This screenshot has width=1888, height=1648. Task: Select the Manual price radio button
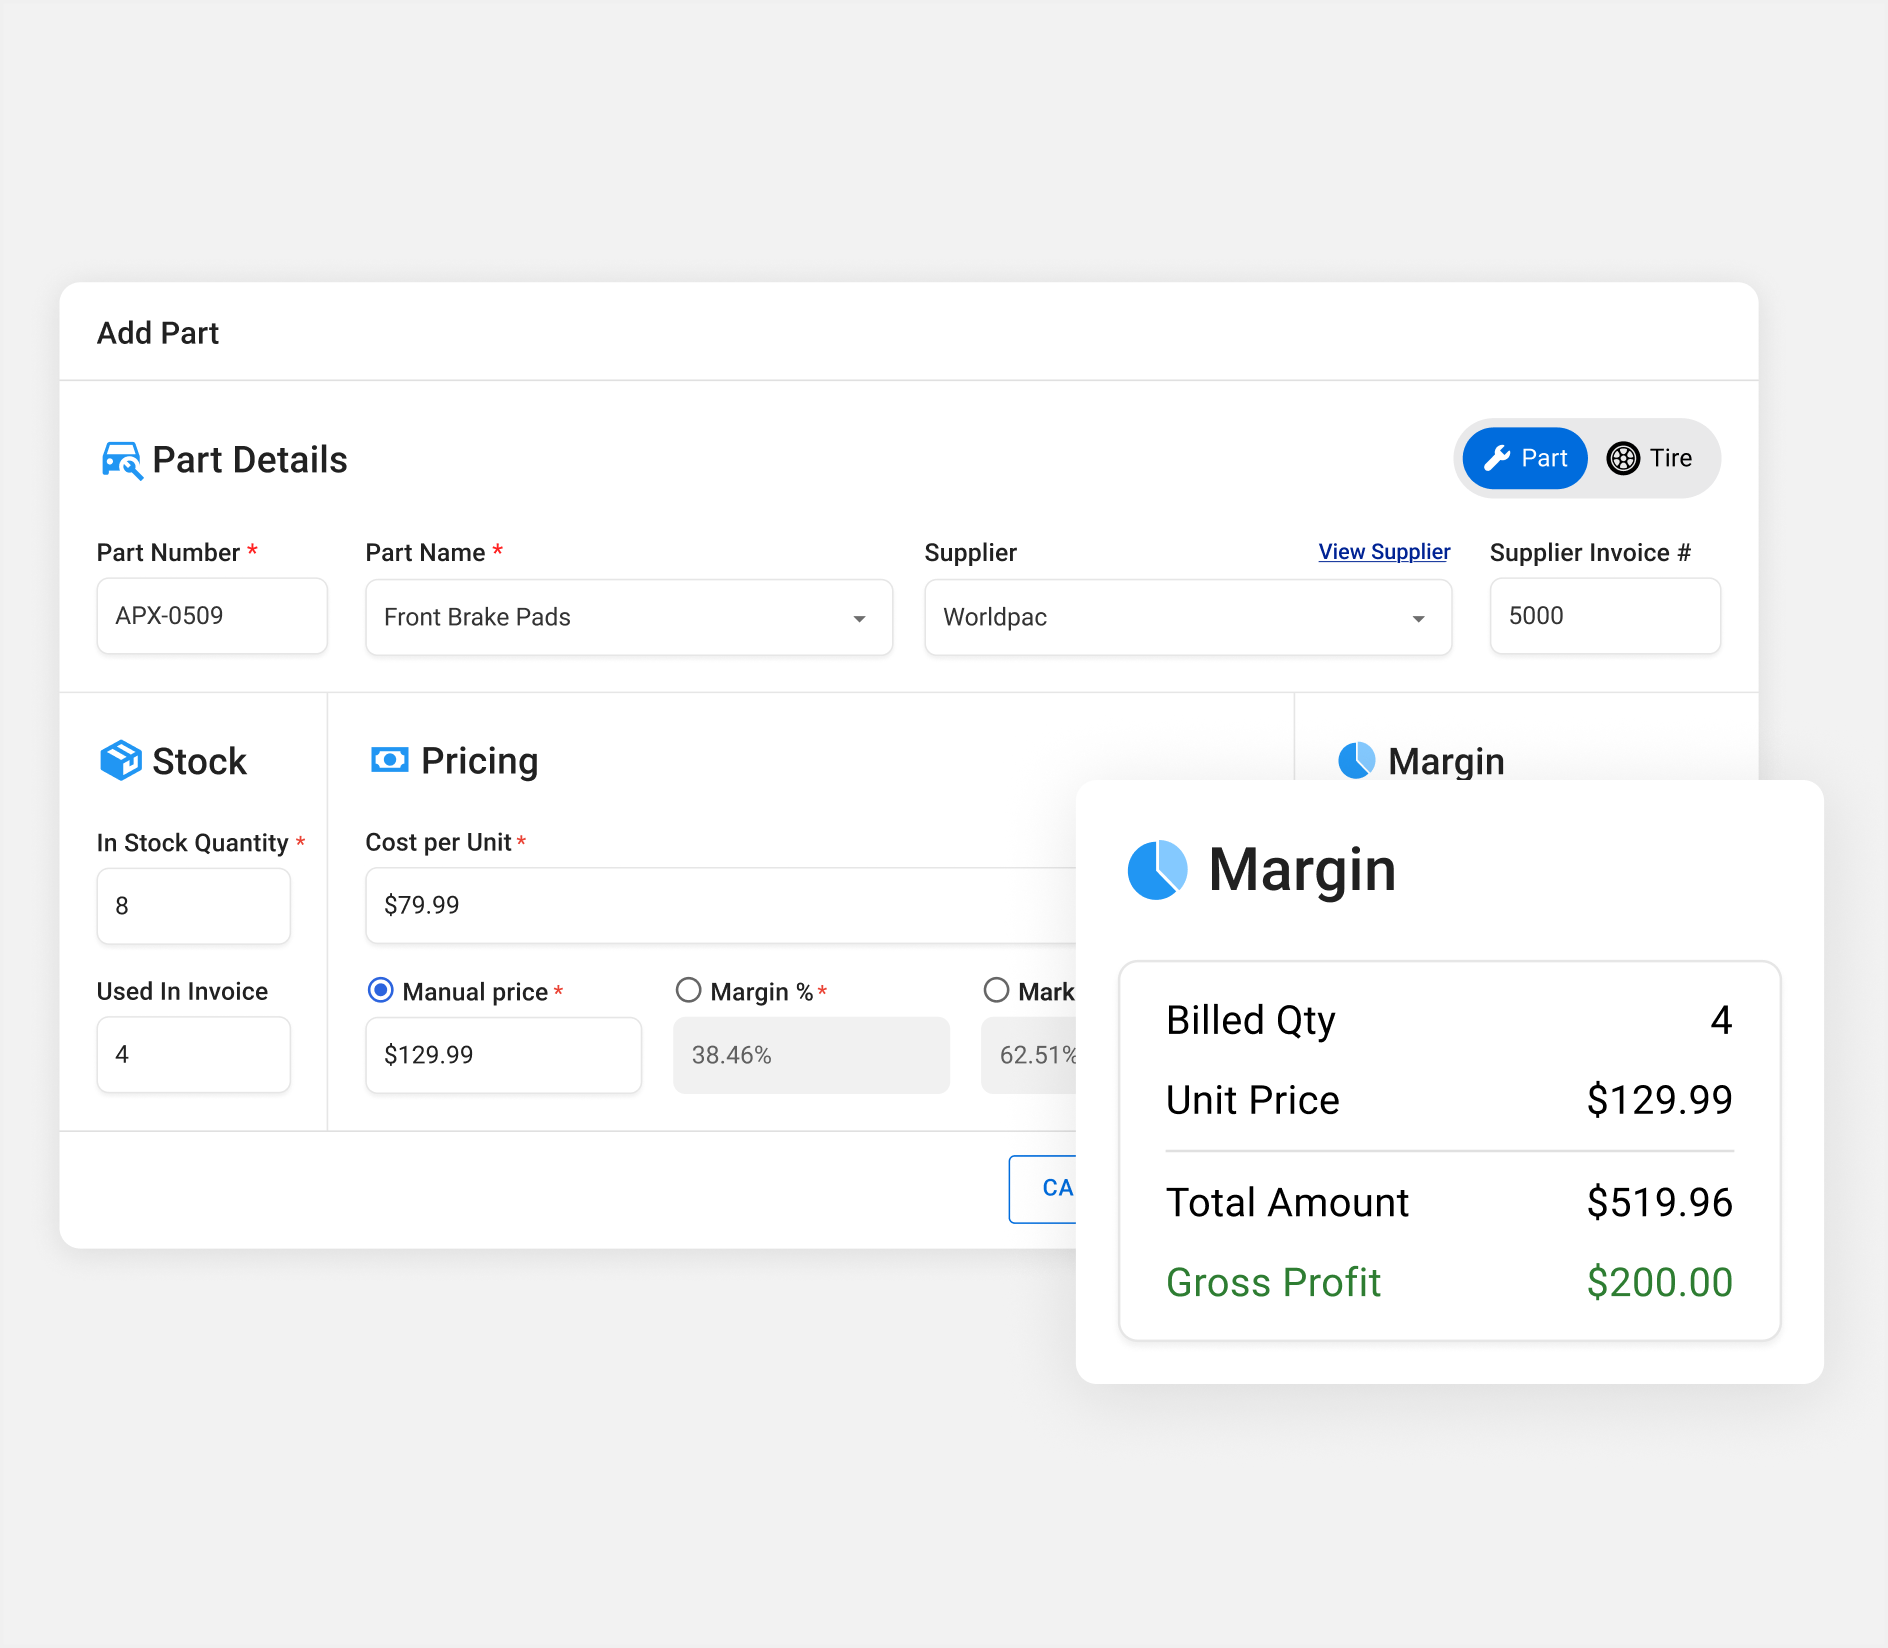click(x=381, y=991)
